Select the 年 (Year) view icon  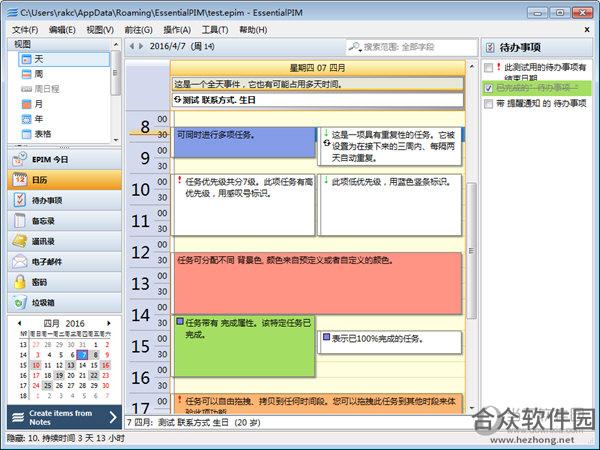26,119
